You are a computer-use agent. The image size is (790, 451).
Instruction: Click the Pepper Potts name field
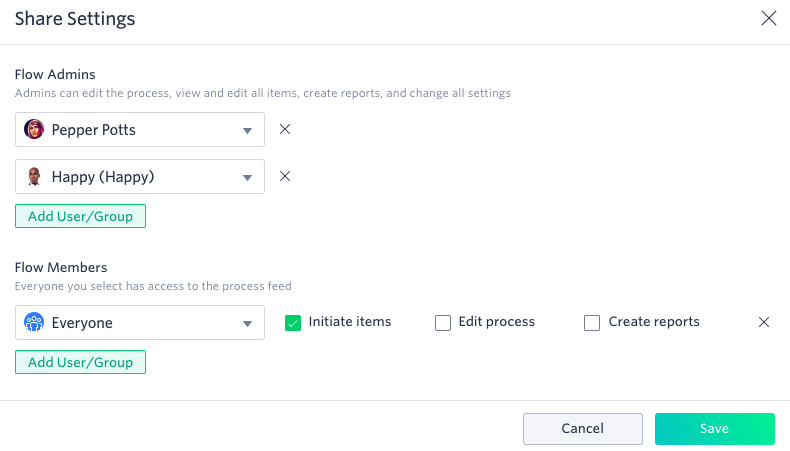pos(140,130)
